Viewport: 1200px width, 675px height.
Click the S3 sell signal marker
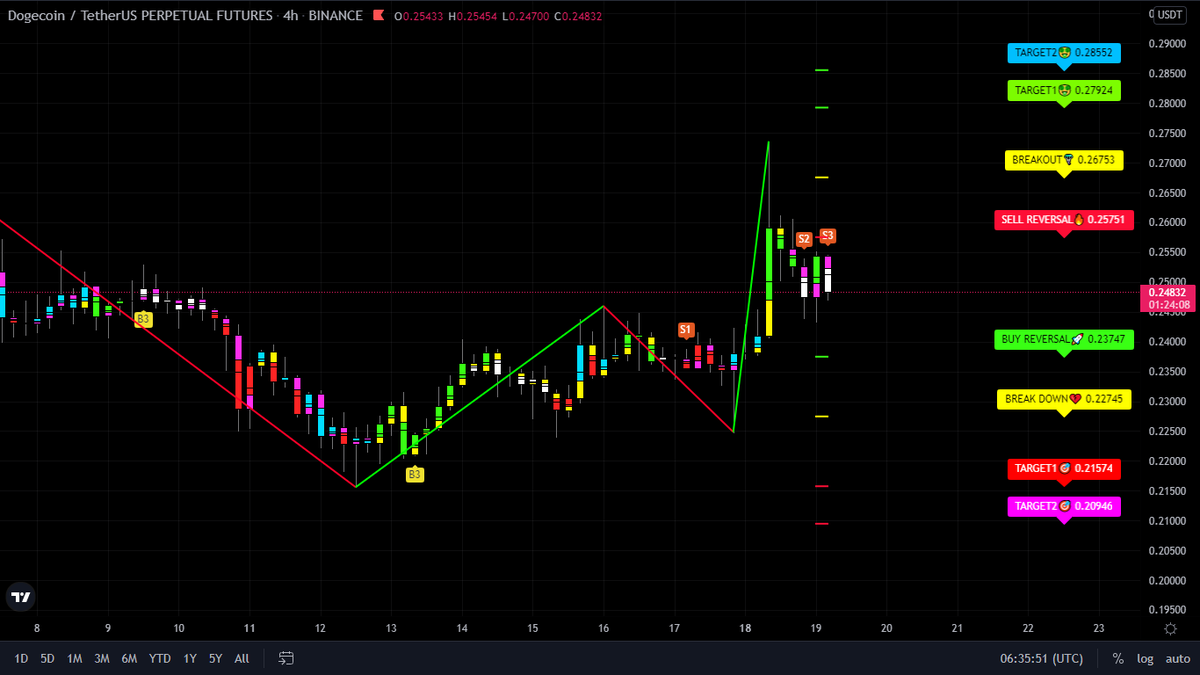(828, 236)
